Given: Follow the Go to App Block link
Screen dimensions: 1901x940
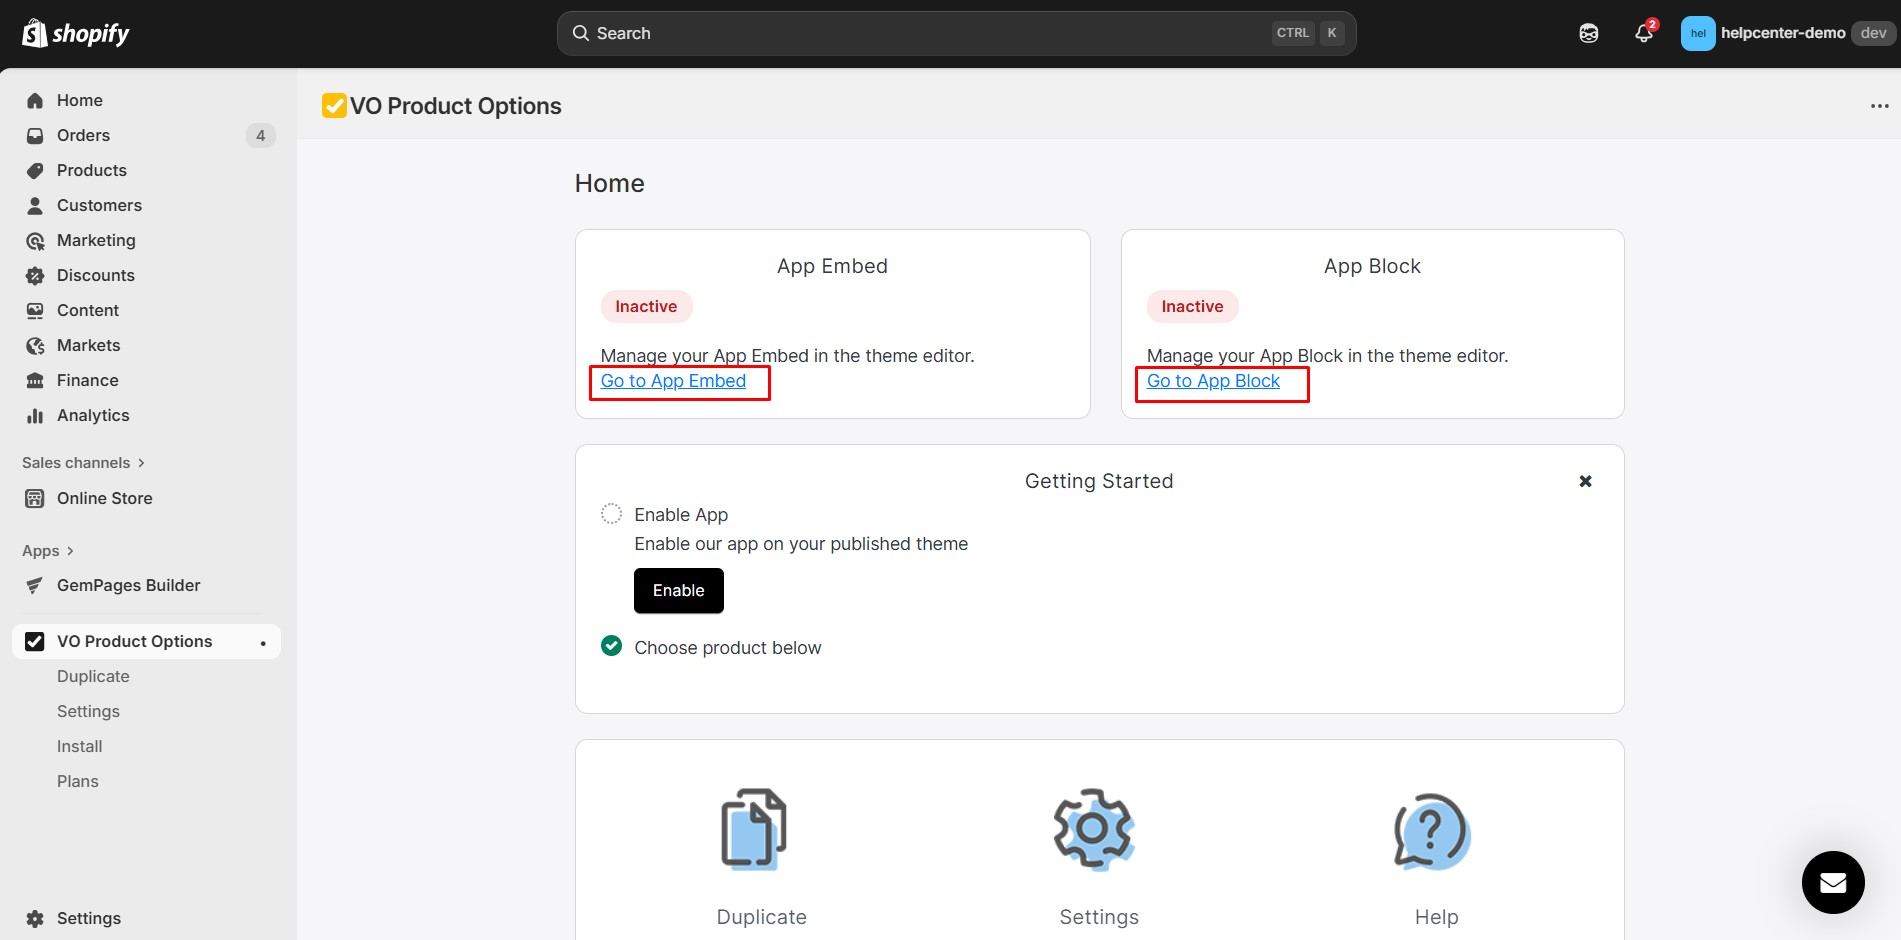Looking at the screenshot, I should pos(1213,381).
